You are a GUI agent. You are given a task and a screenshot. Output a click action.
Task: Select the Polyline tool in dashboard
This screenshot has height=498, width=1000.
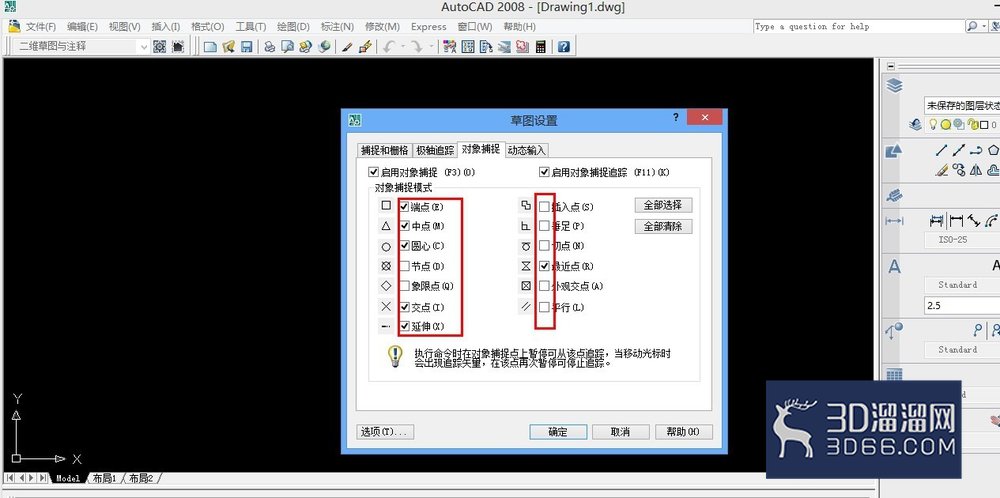[x=976, y=150]
